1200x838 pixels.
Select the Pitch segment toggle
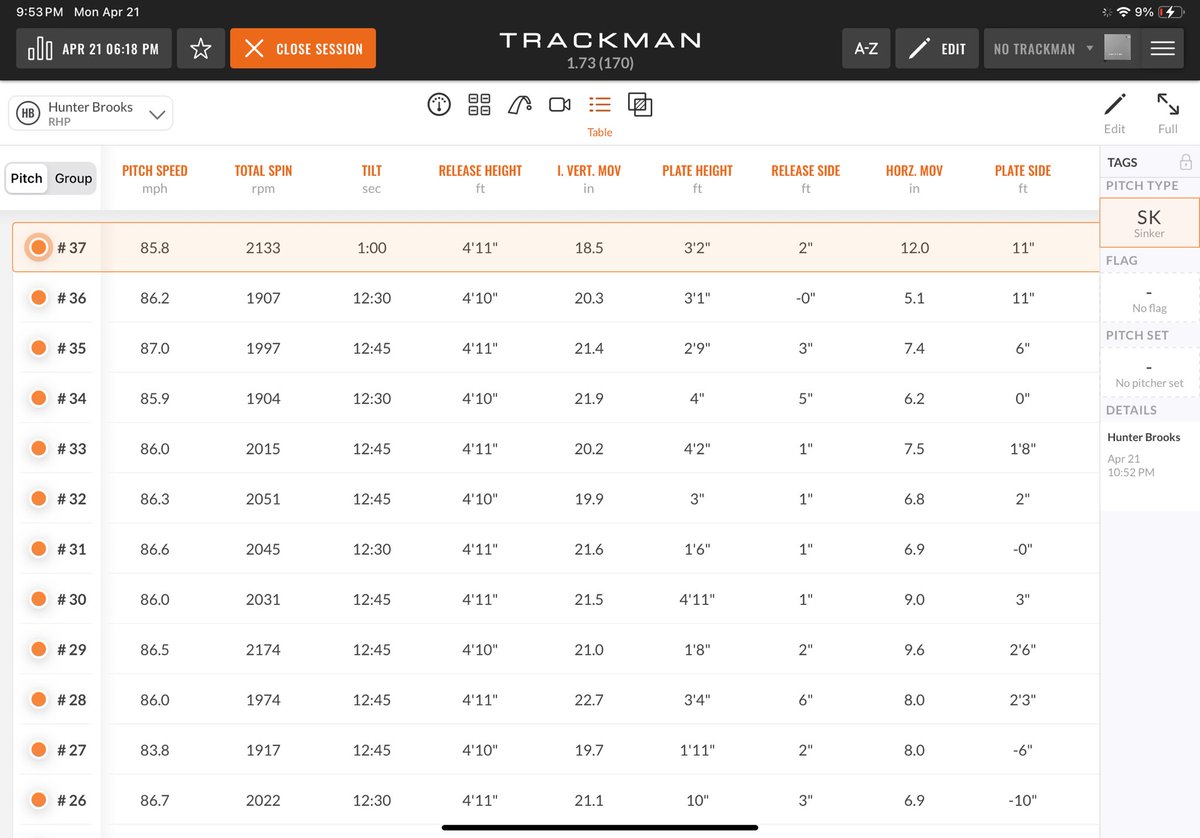[x=27, y=178]
